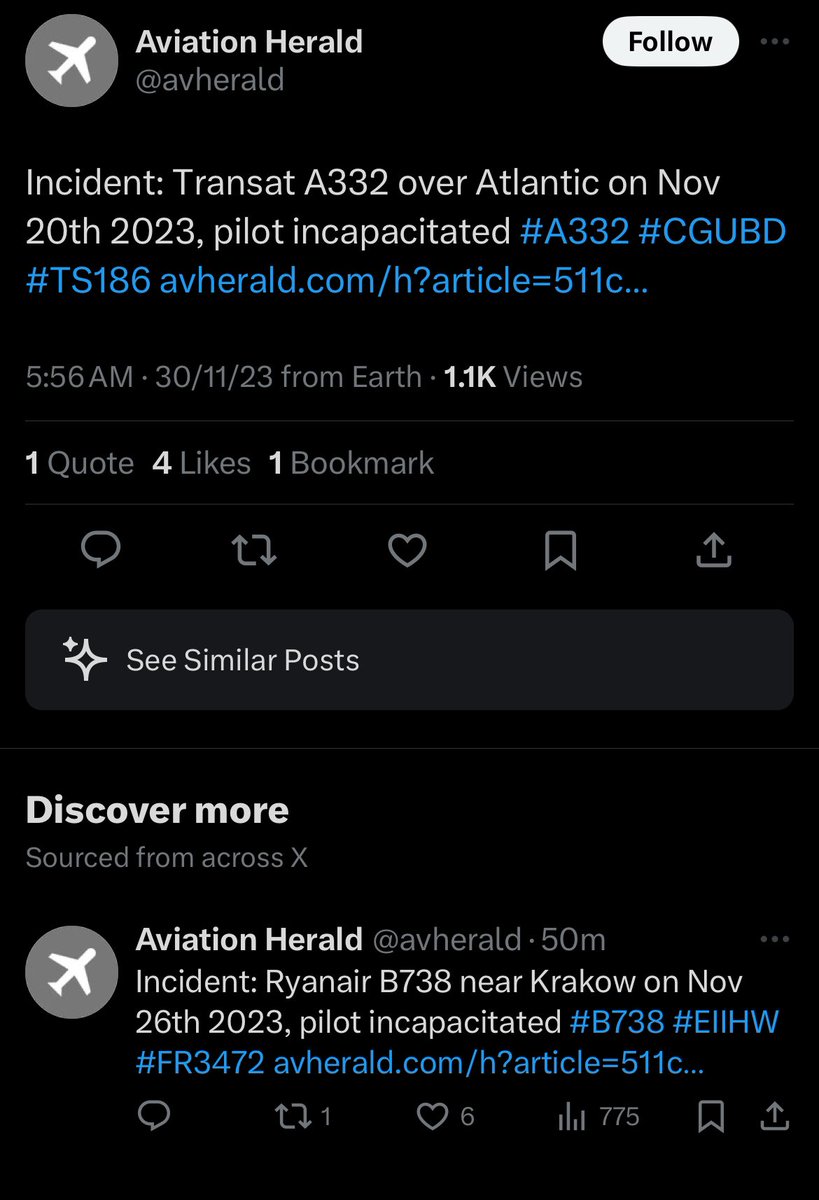Like the Ryanair B738 incident post
The height and width of the screenshot is (1200, 819).
tap(434, 1116)
